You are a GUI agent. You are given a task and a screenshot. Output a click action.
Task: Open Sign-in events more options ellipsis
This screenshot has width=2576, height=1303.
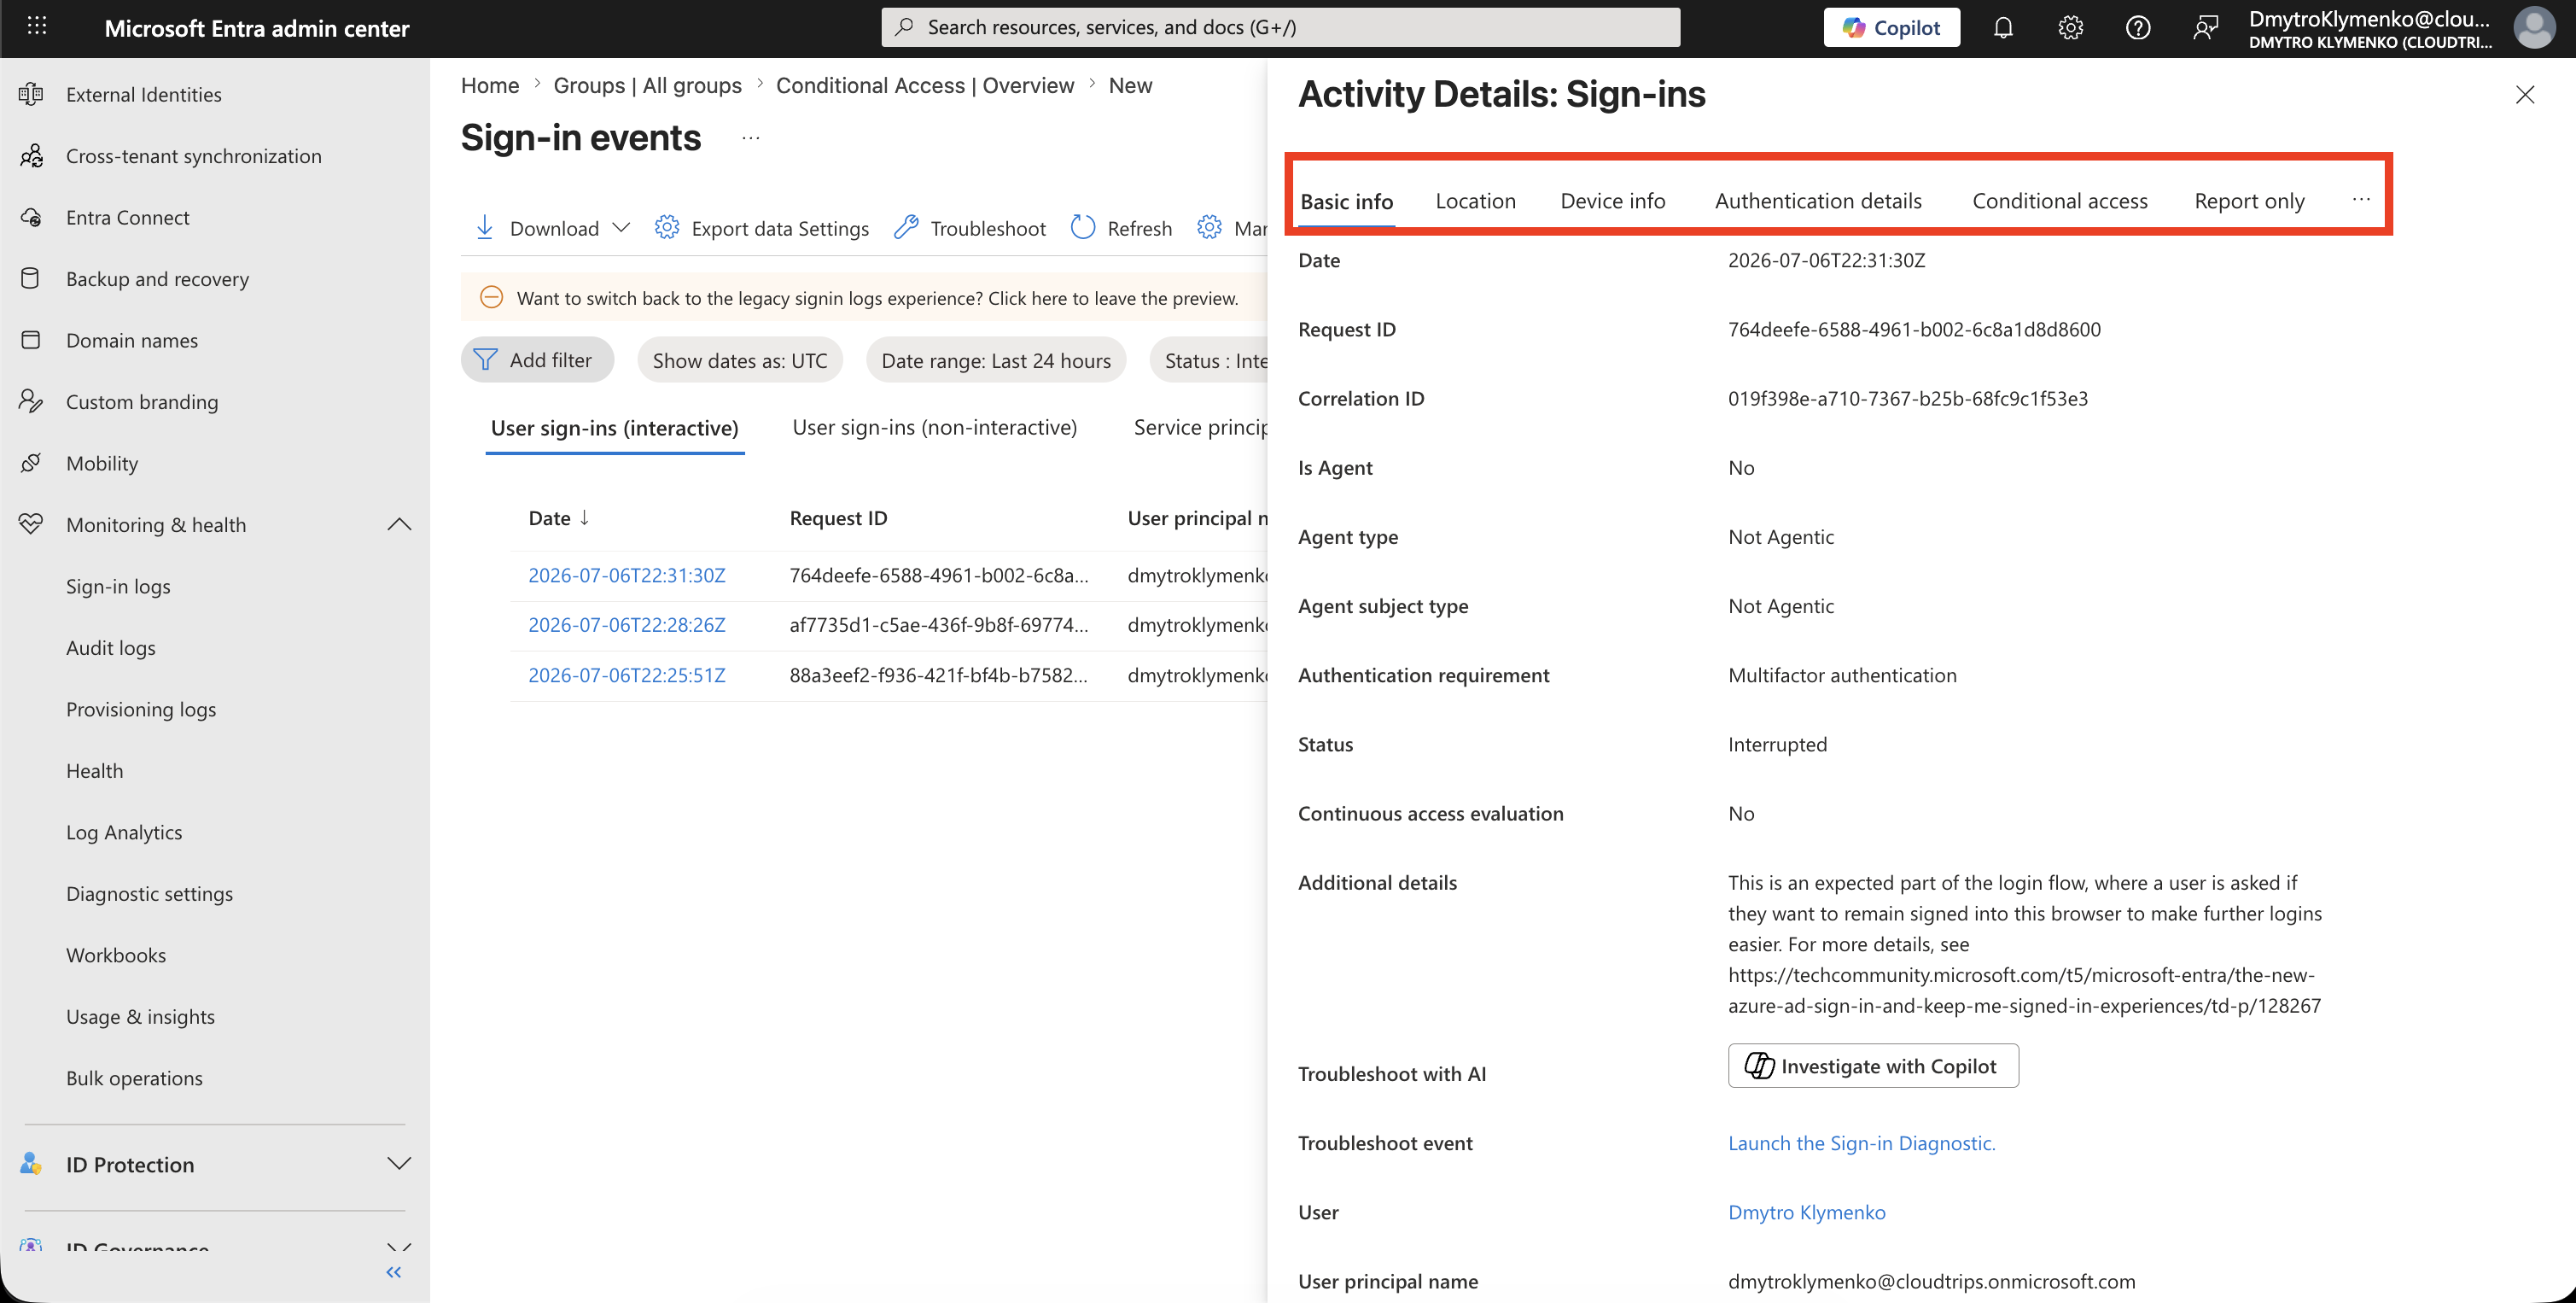pos(751,138)
